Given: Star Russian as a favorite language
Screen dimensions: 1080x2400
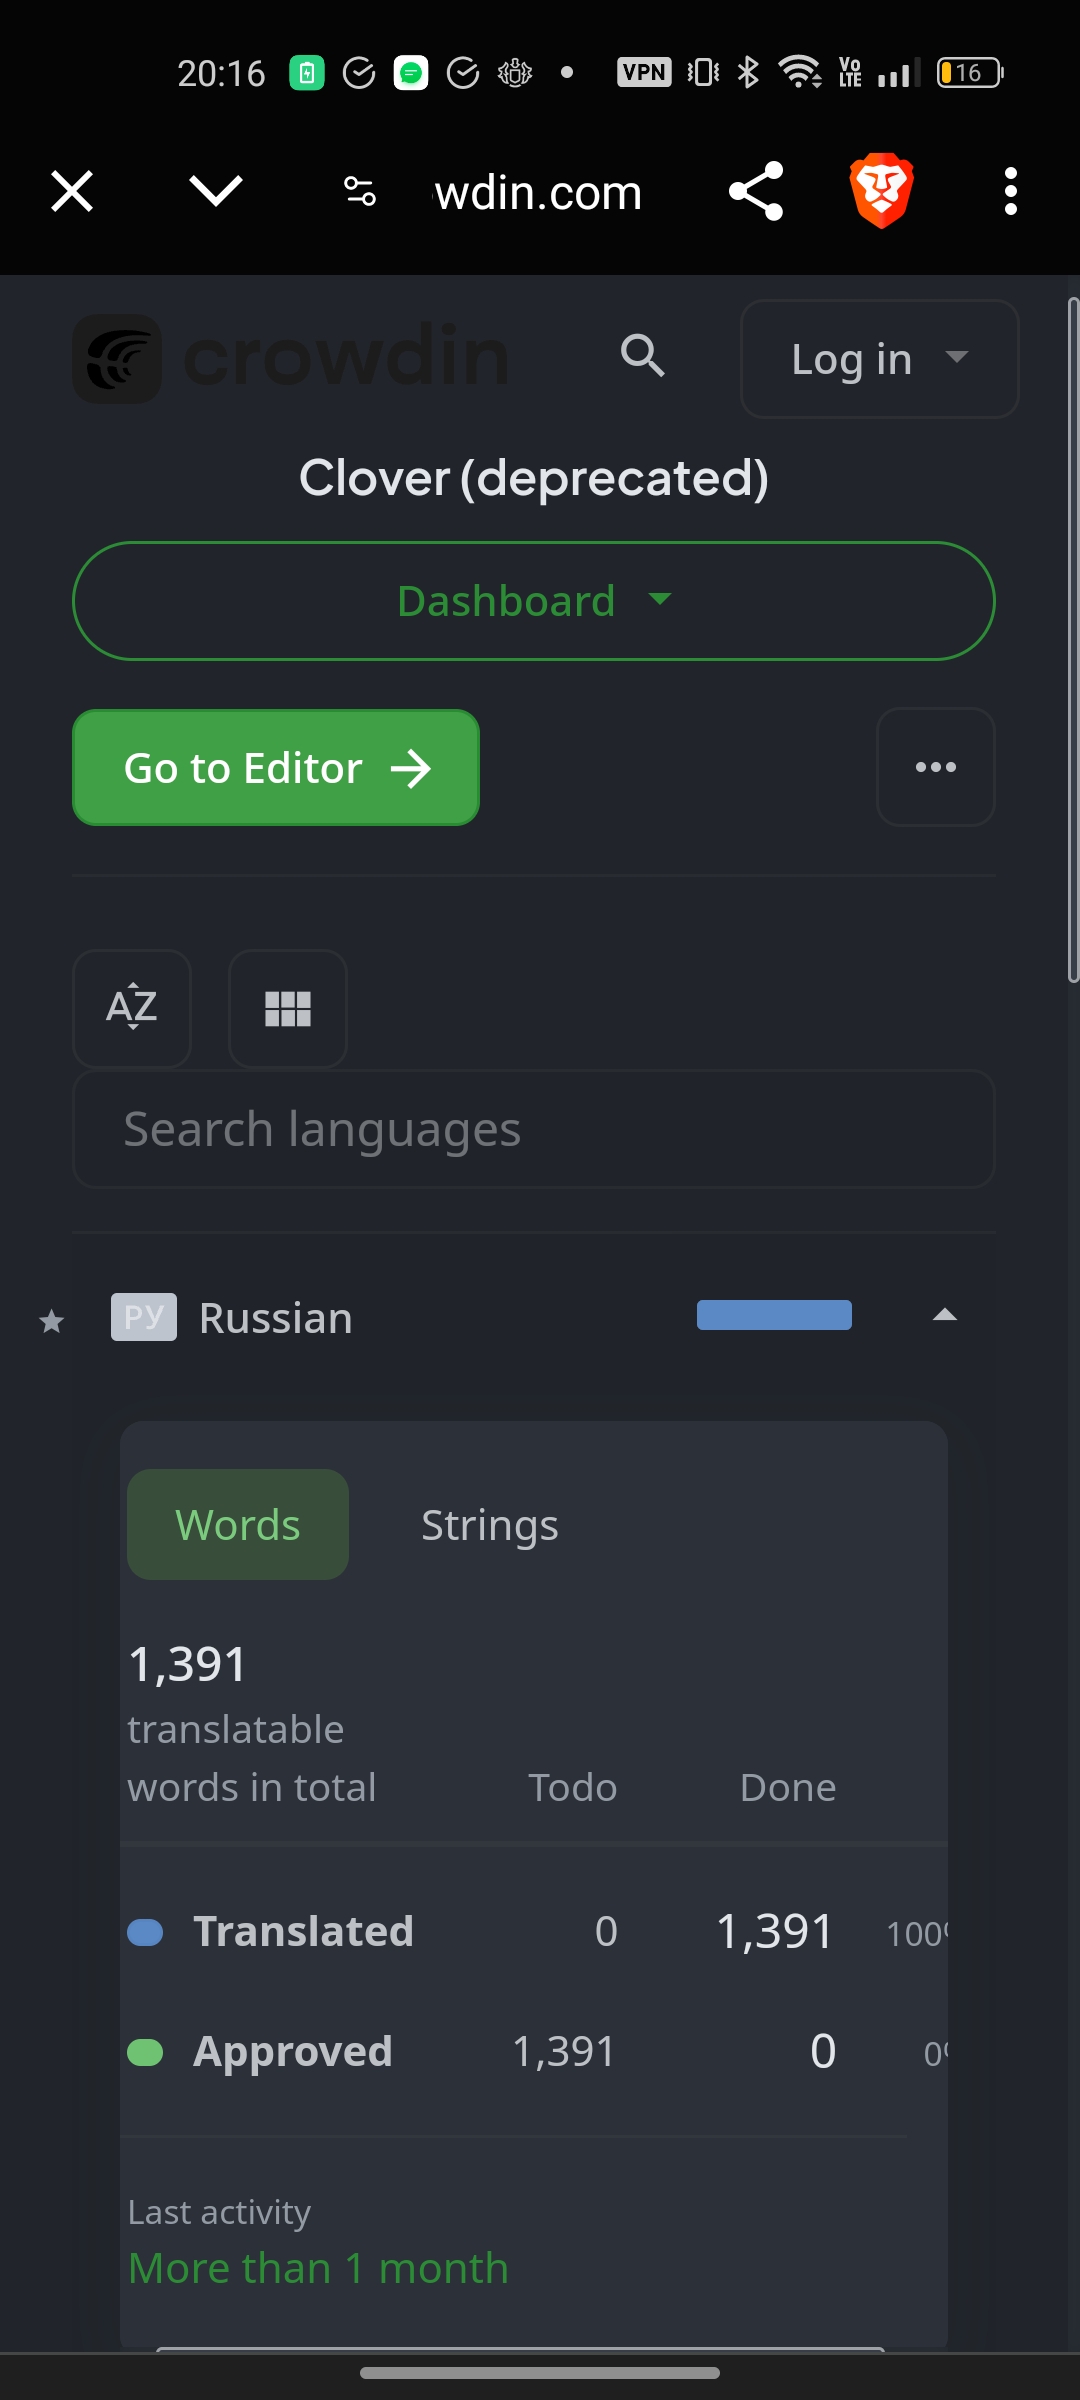Looking at the screenshot, I should coord(52,1322).
